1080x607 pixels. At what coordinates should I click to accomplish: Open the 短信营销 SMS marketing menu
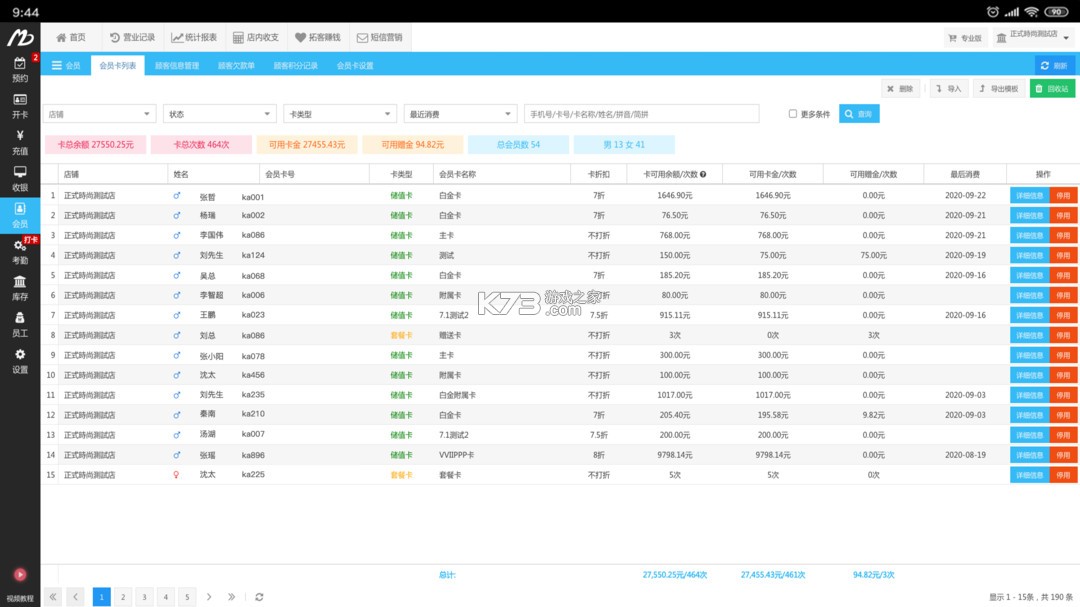tap(380, 37)
